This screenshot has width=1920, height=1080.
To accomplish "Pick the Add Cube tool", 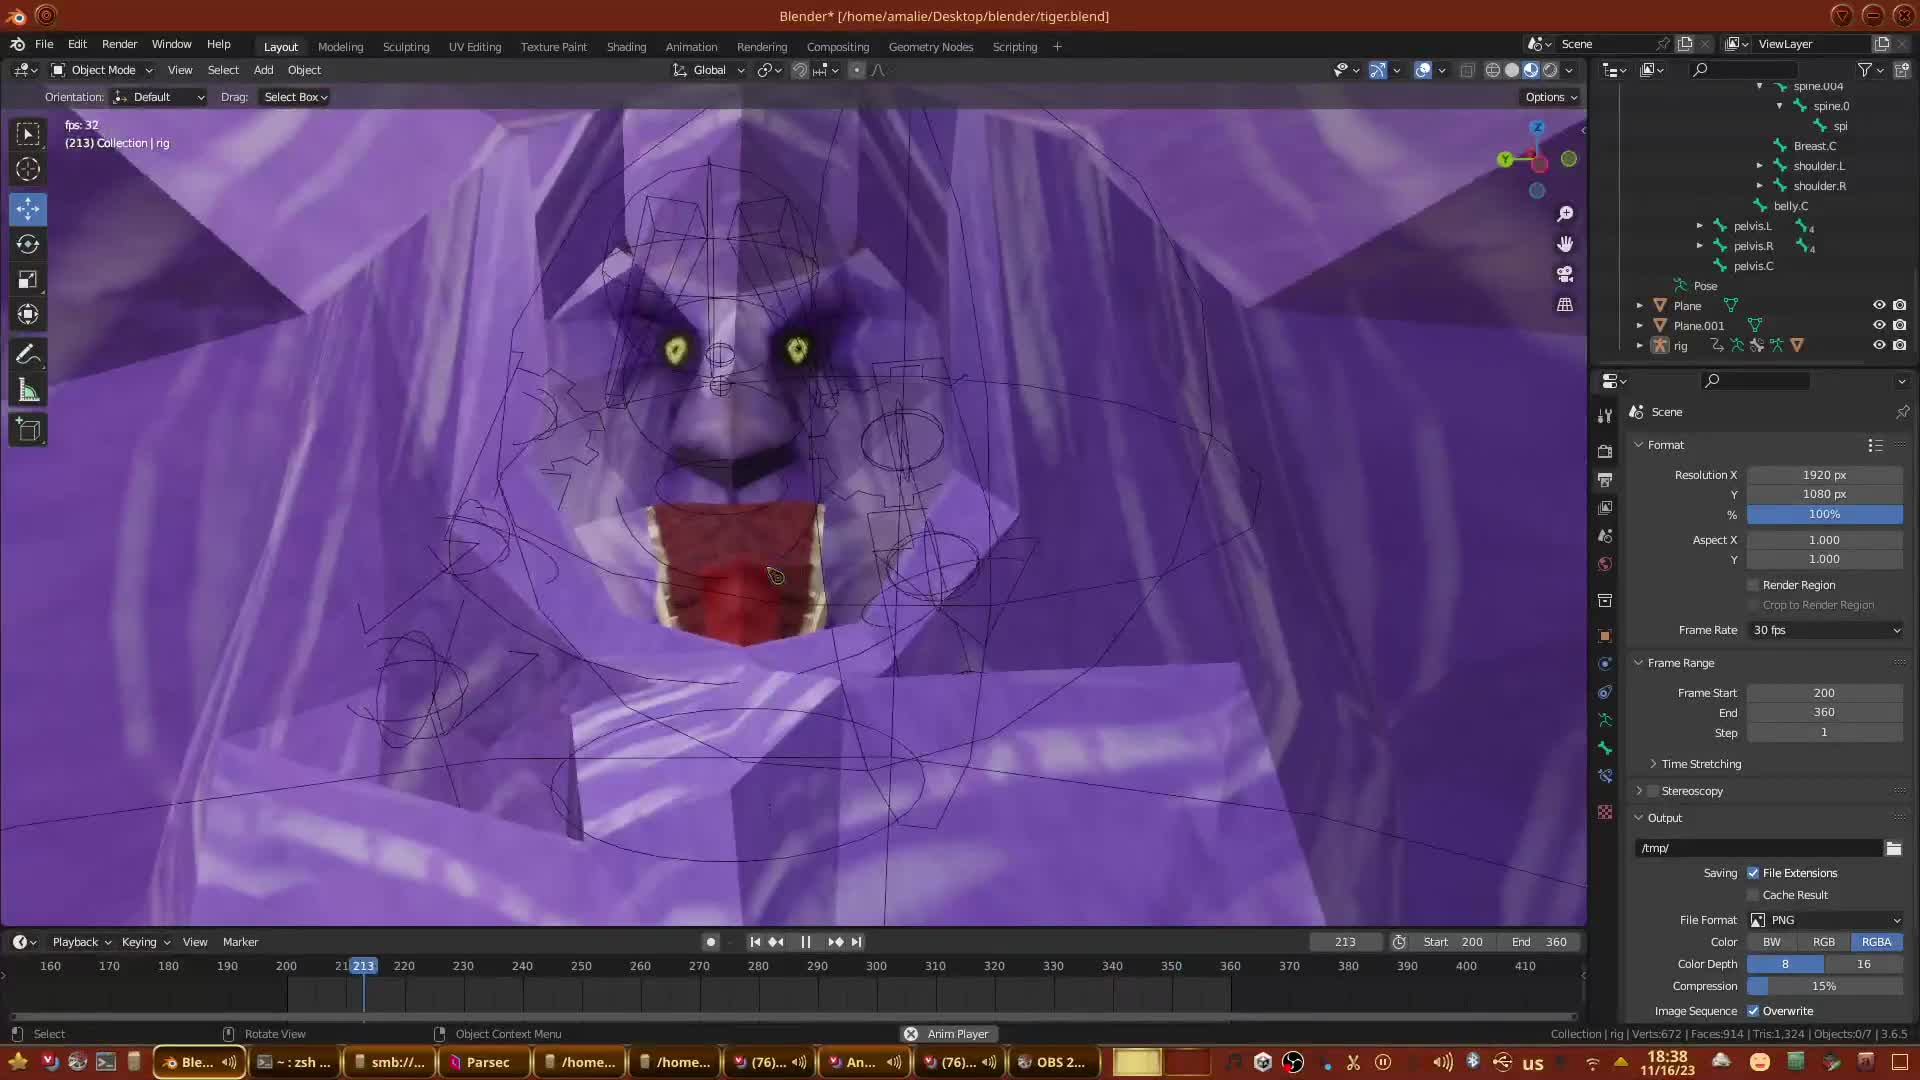I will 28,430.
